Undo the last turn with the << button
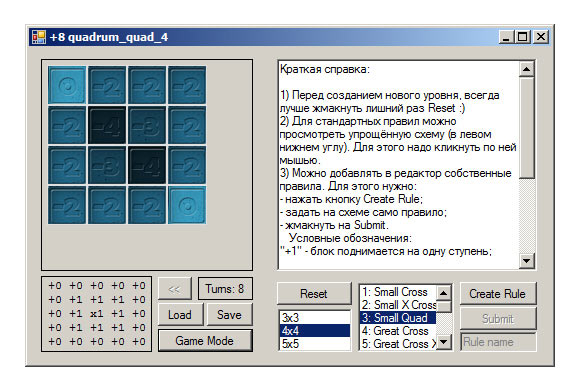The width and height of the screenshot is (580, 390). pyautogui.click(x=175, y=289)
